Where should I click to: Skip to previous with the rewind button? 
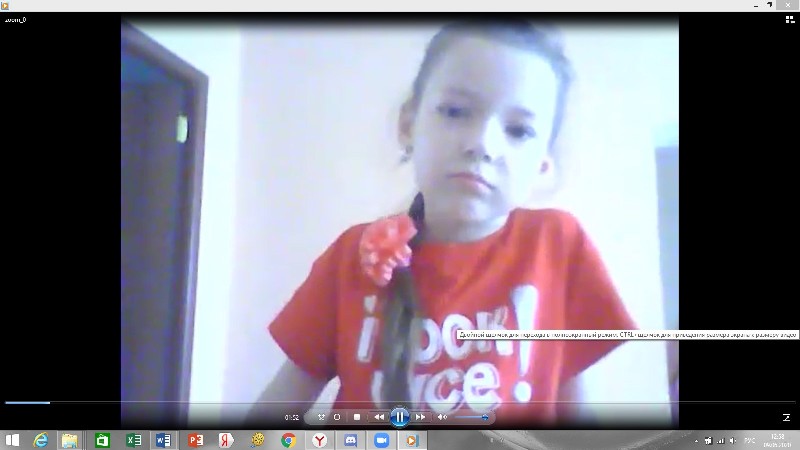coord(379,416)
